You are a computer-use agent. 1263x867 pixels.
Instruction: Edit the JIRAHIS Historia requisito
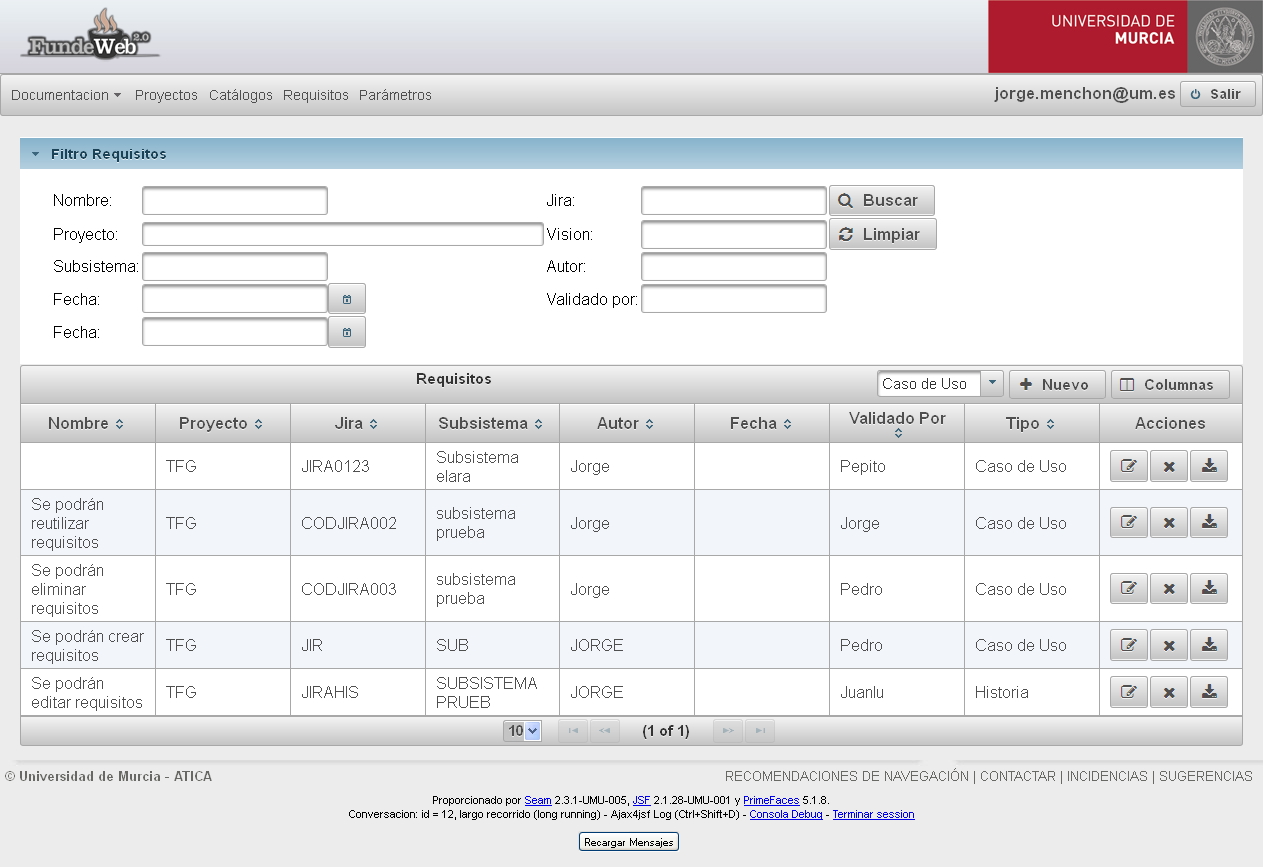[1129, 692]
